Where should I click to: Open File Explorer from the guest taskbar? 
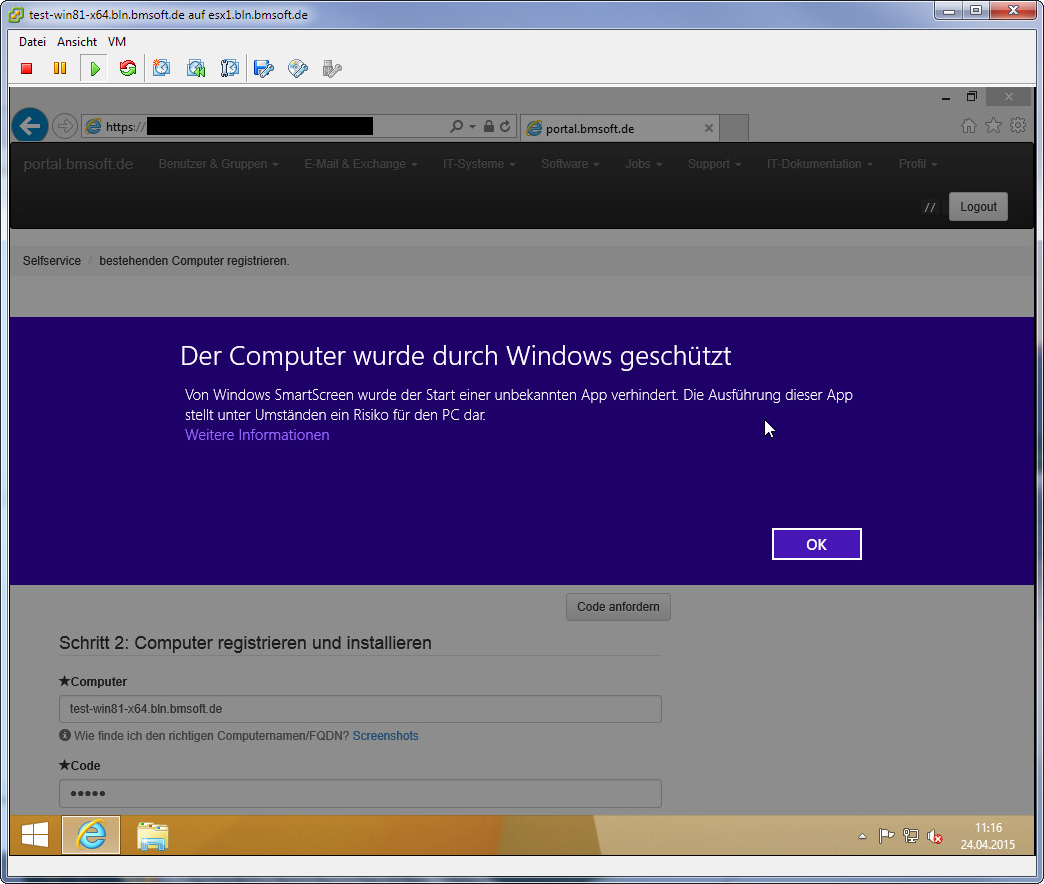(152, 835)
